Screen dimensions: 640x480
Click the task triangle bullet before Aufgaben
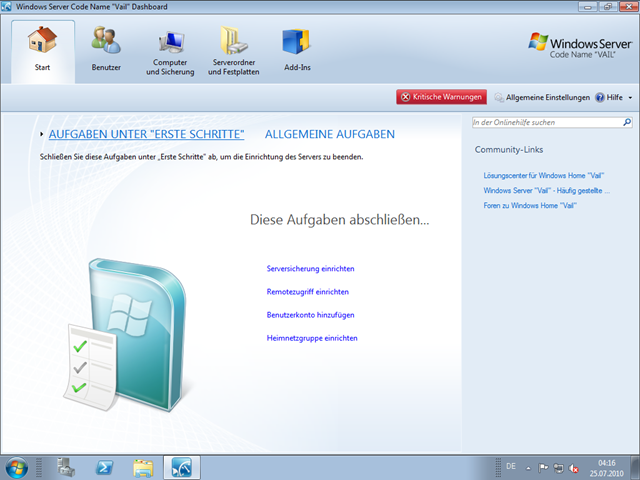(x=42, y=134)
